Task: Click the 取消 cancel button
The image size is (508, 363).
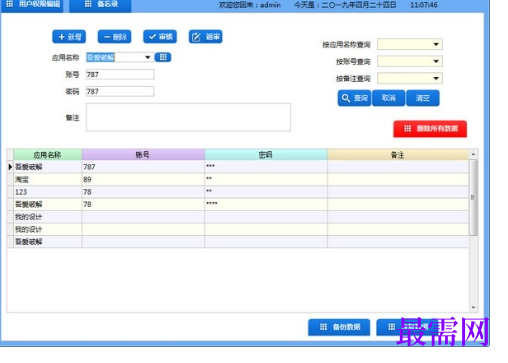Action: click(x=389, y=98)
